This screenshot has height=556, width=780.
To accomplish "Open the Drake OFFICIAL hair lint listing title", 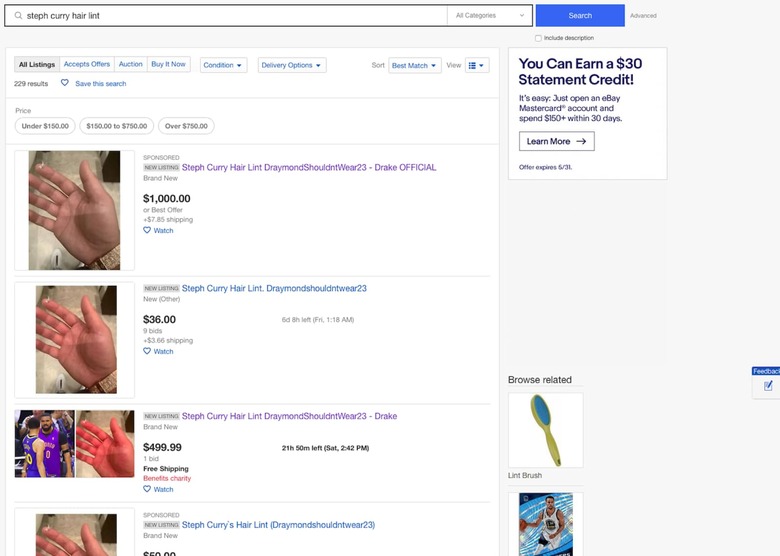I will pyautogui.click(x=309, y=168).
